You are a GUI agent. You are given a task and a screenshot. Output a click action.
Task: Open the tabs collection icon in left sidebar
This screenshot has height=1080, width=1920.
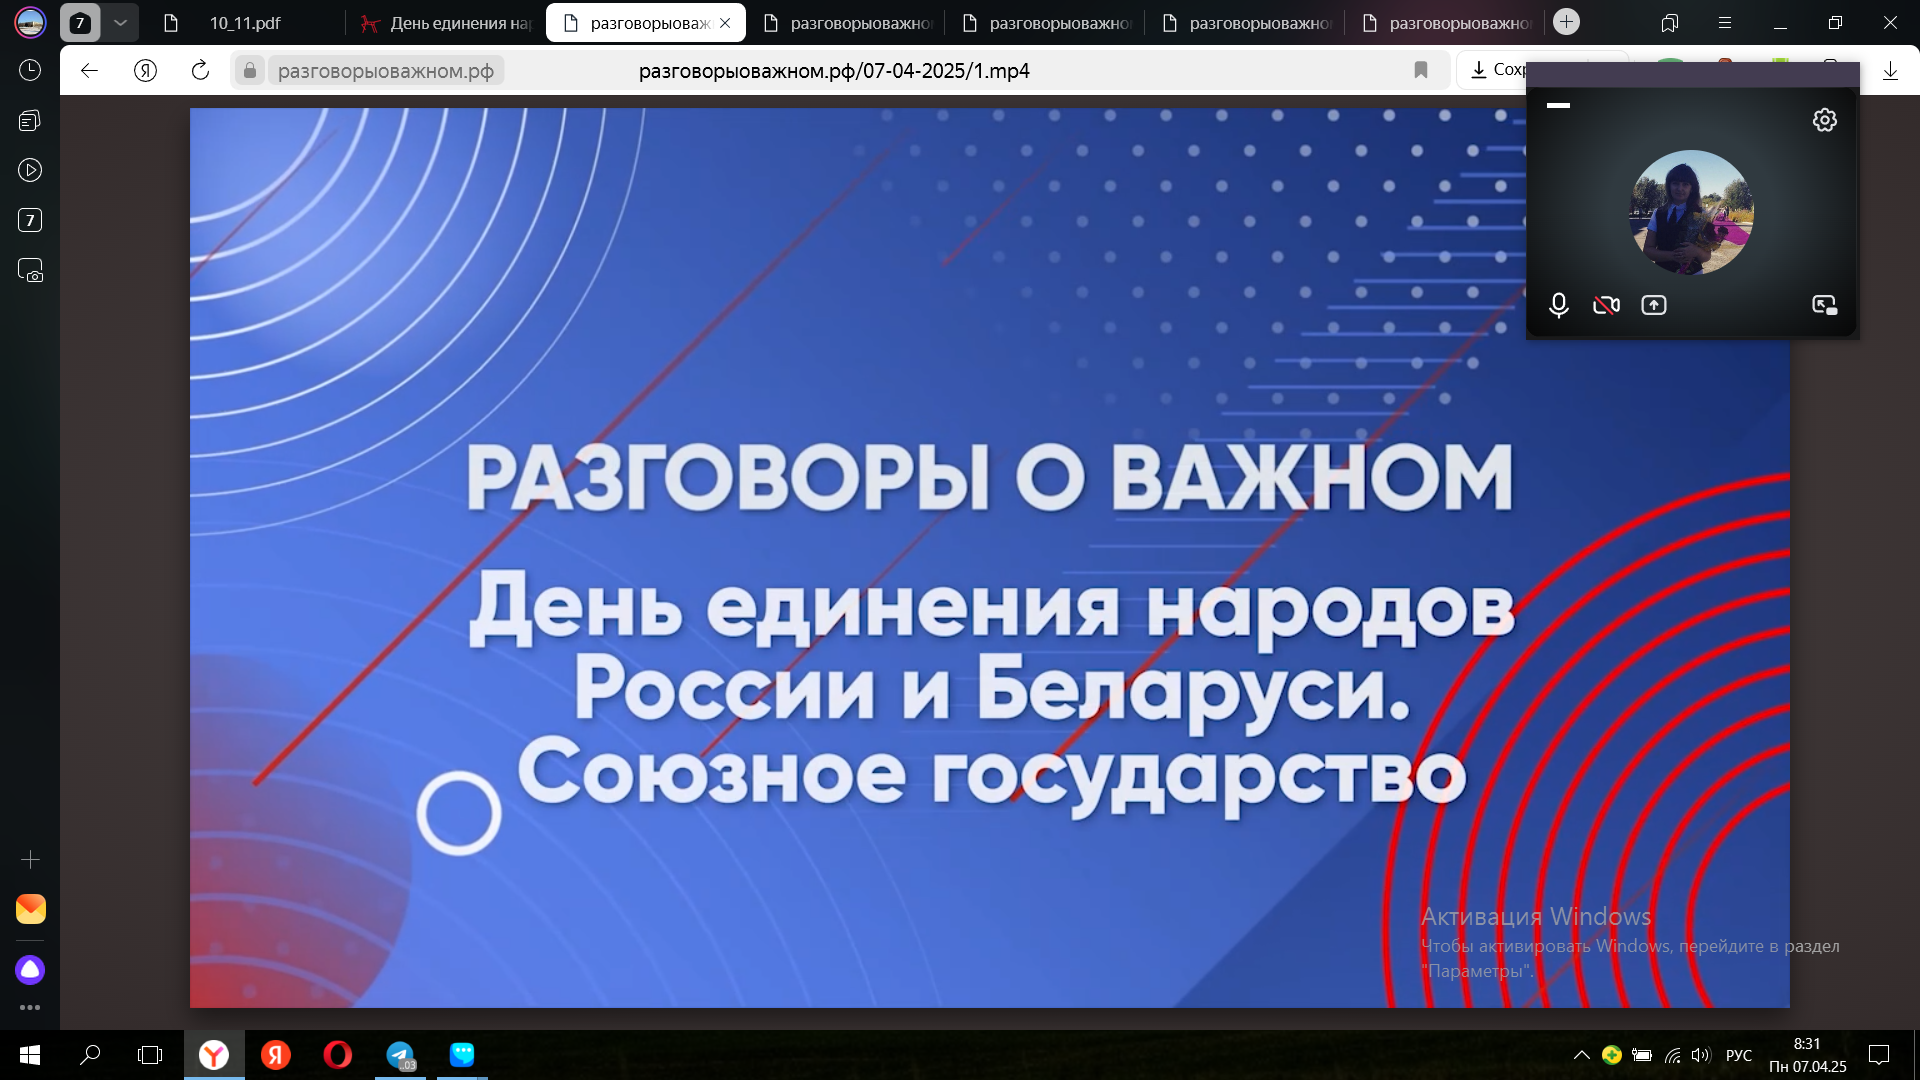(x=30, y=120)
